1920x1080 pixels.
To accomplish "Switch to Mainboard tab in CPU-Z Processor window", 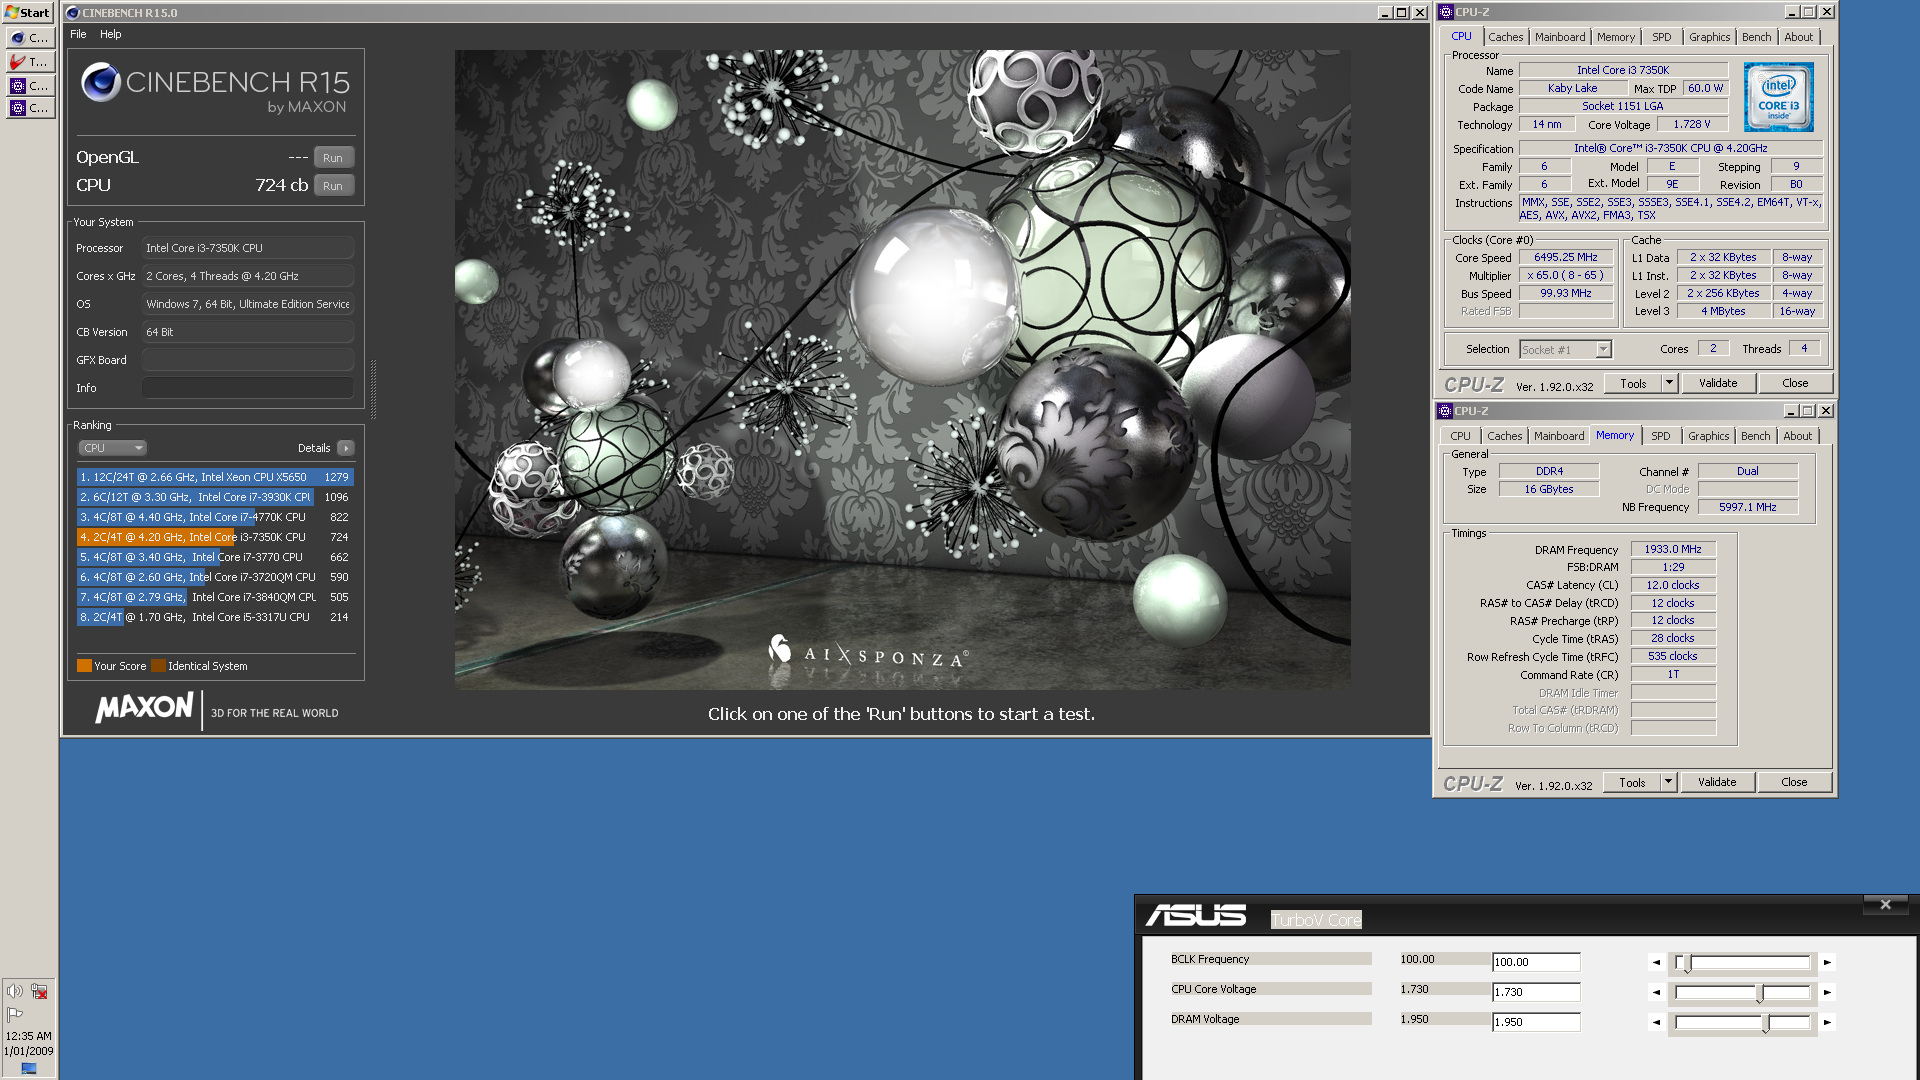I will 1560,37.
